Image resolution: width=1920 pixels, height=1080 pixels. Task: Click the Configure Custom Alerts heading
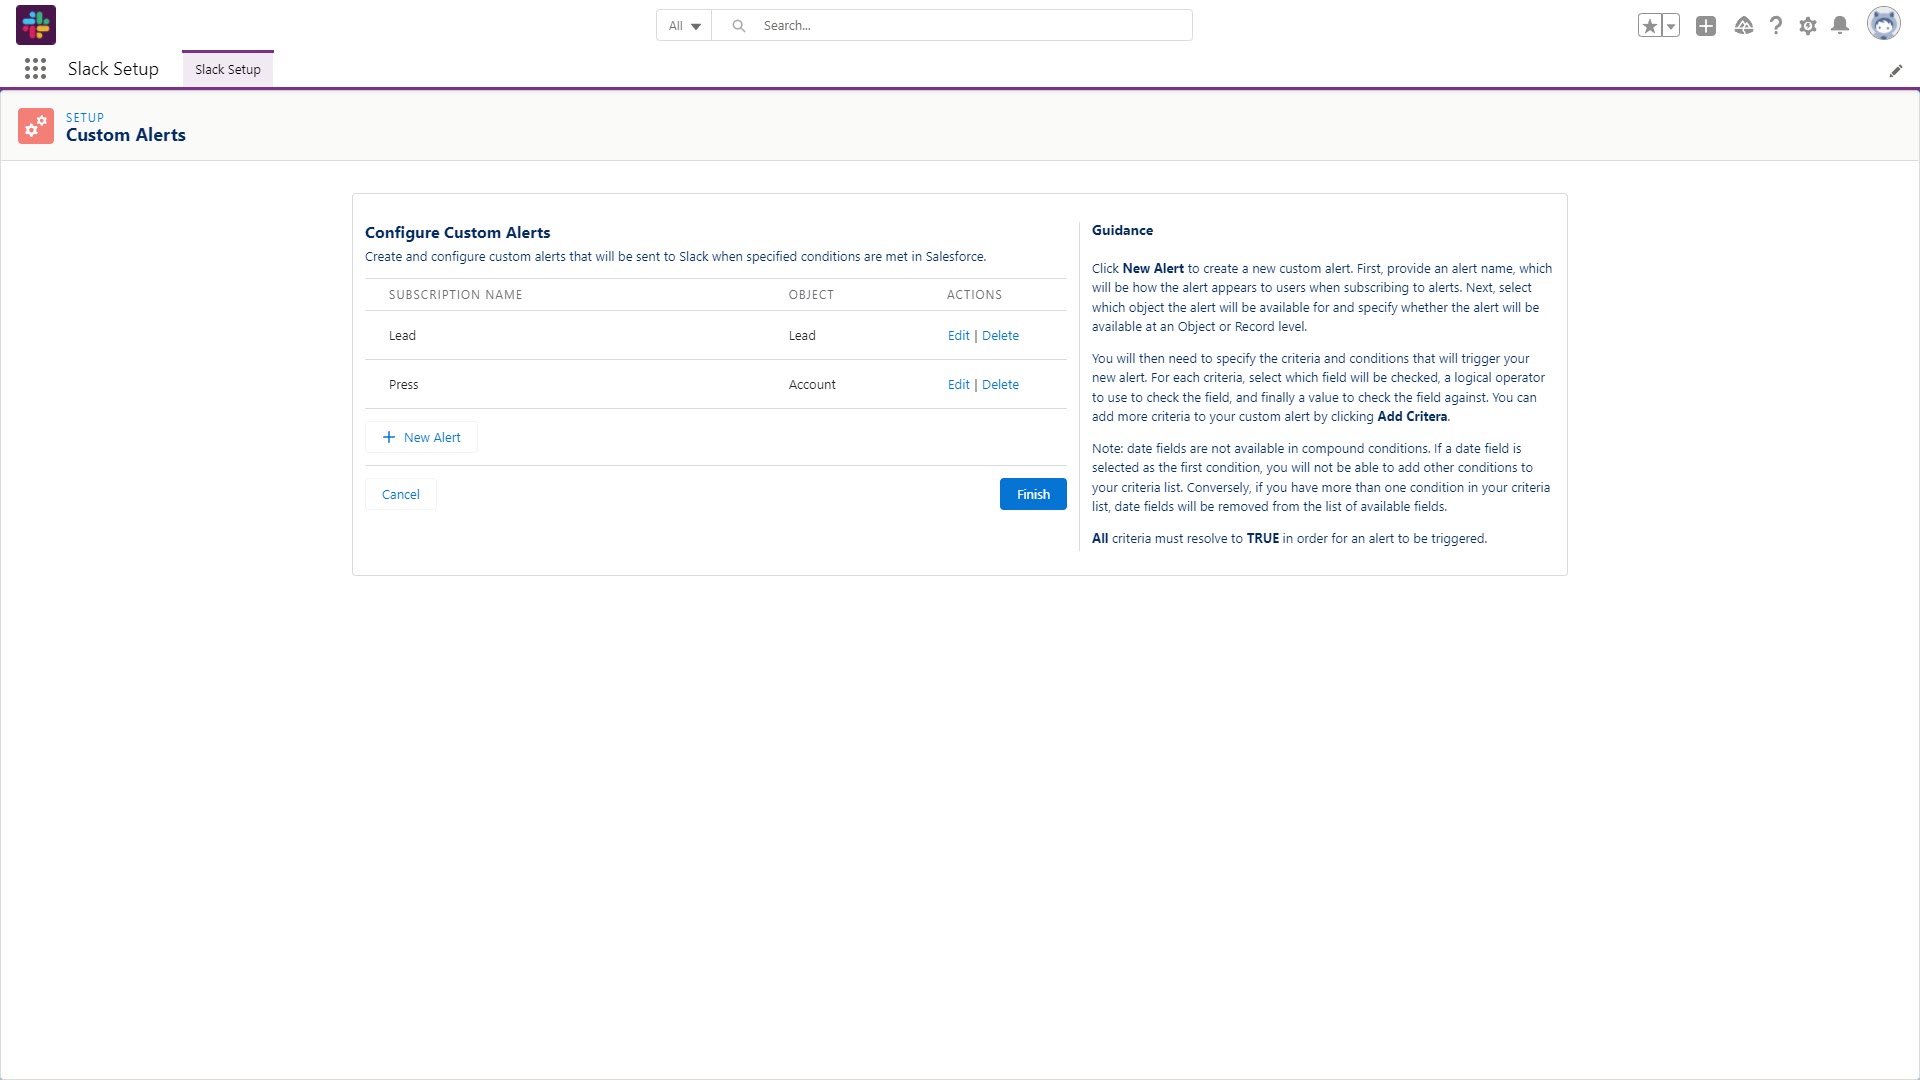(458, 233)
